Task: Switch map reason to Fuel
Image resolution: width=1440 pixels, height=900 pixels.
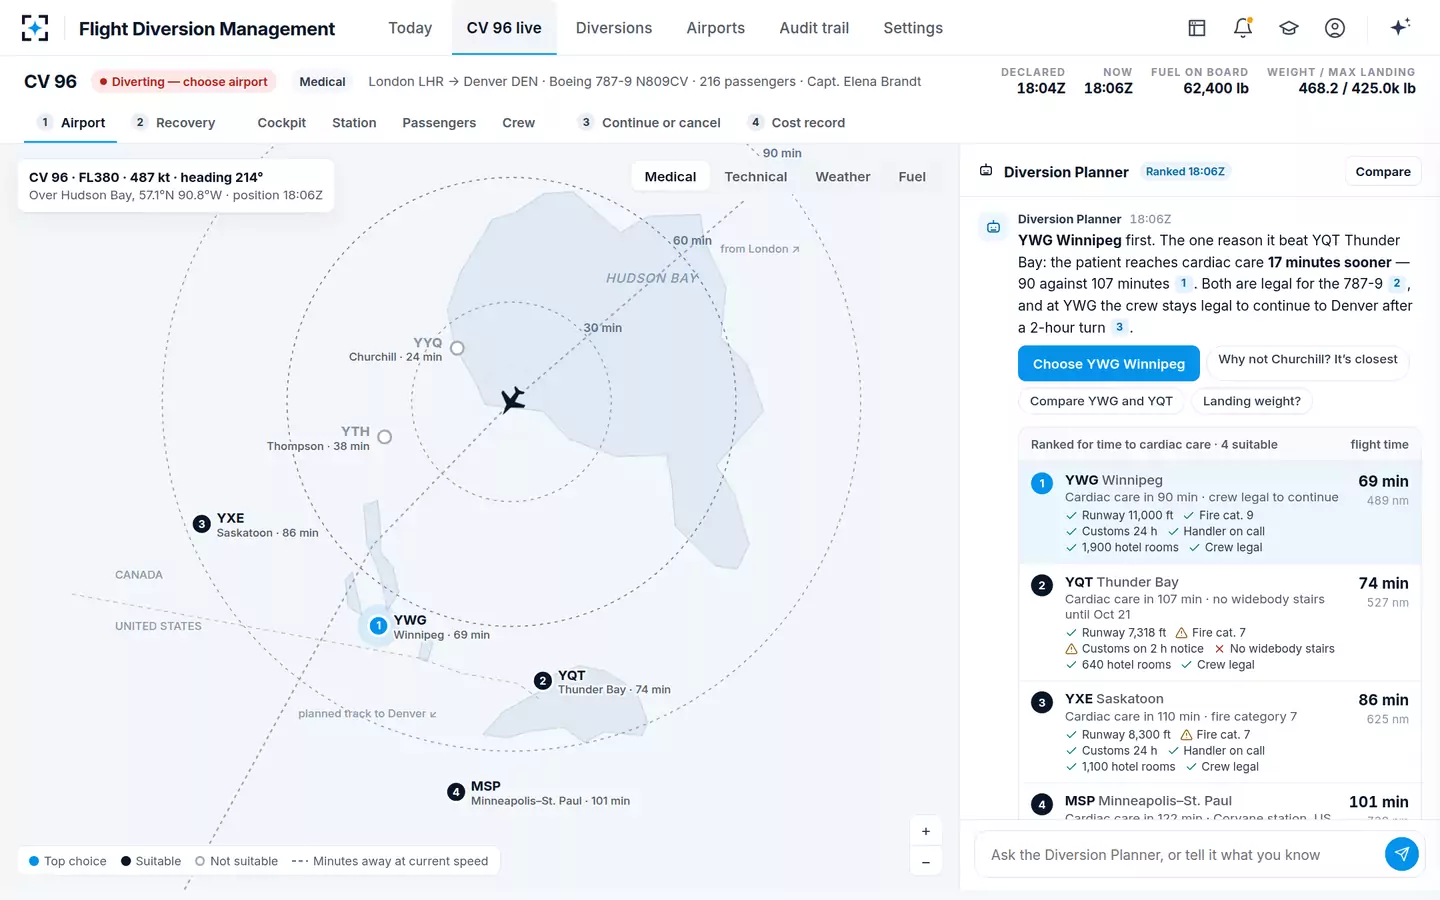Action: [912, 177]
